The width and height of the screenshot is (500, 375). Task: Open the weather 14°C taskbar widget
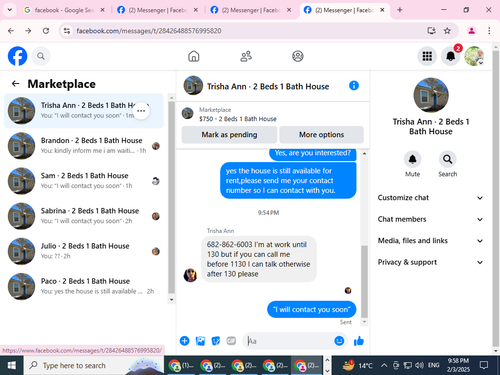pos(358,365)
